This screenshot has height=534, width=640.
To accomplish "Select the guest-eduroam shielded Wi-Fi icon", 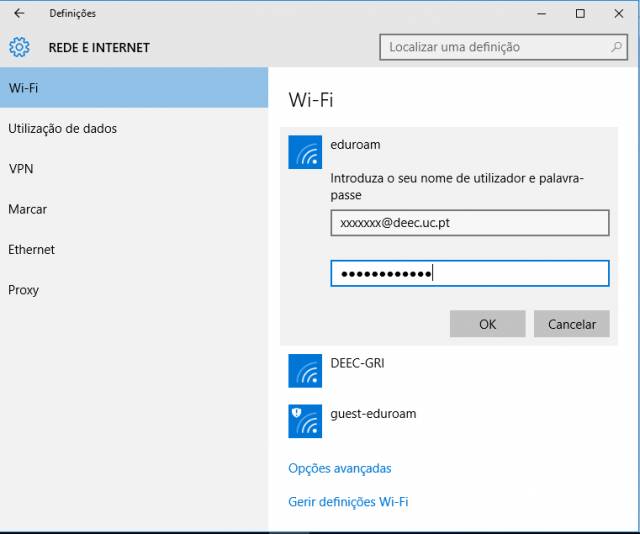I will 305,421.
